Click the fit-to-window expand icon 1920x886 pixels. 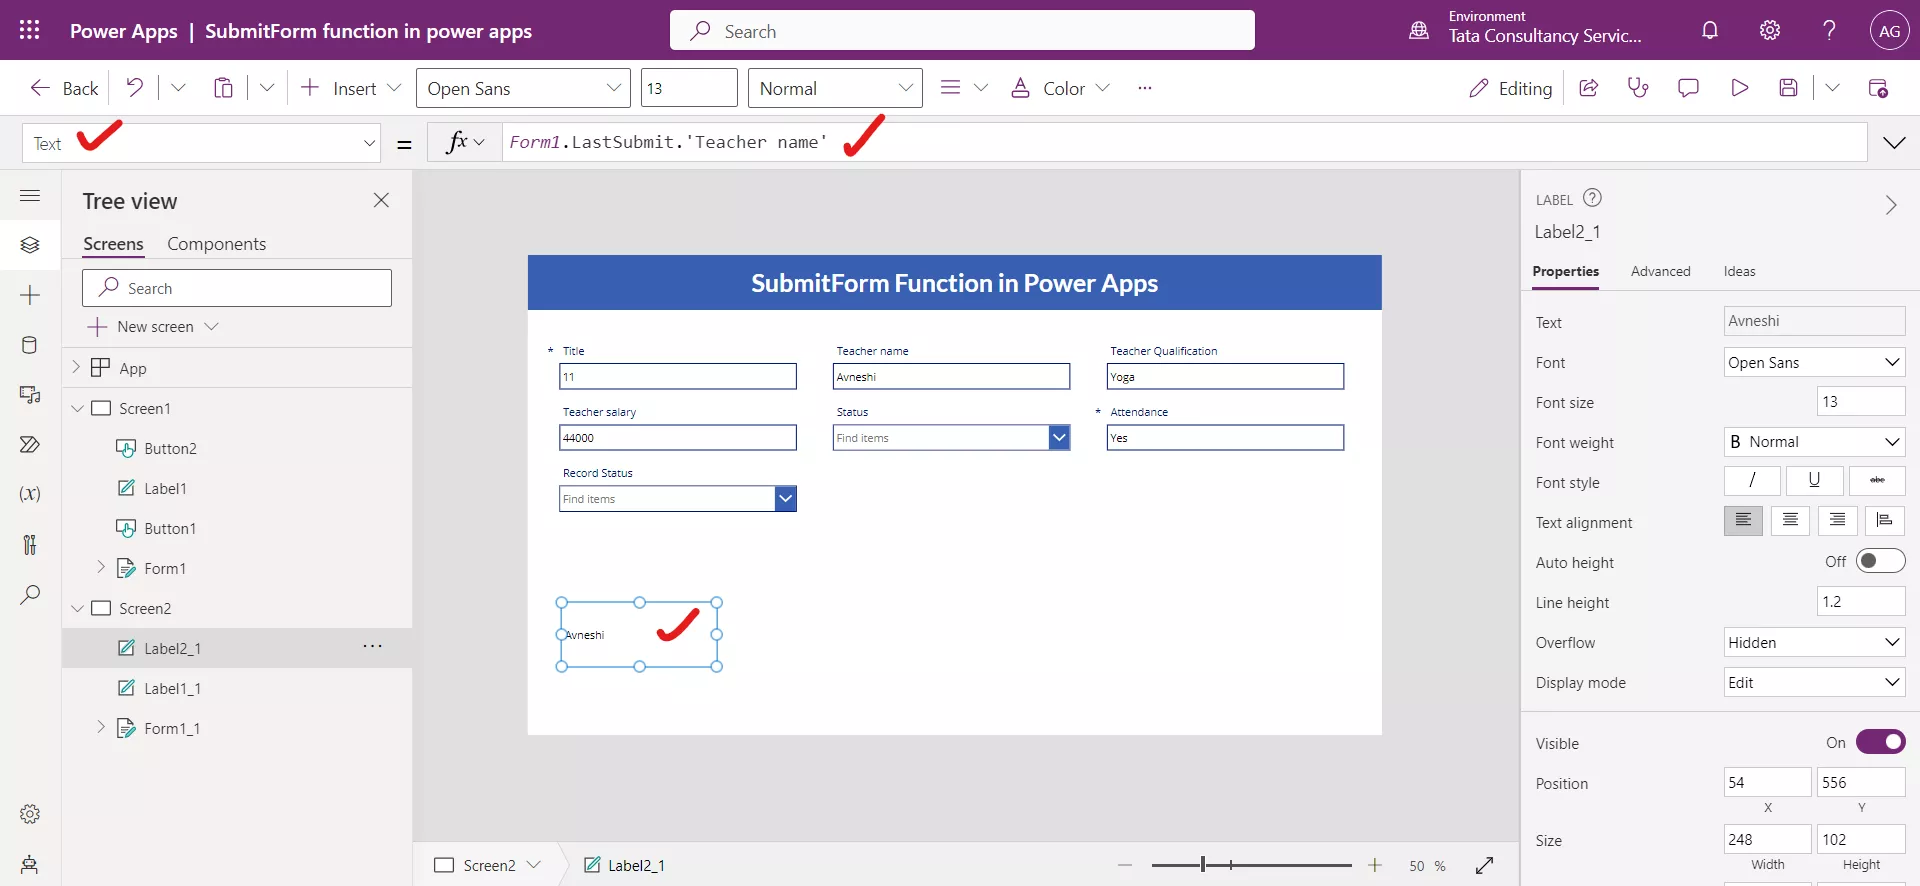(x=1485, y=865)
